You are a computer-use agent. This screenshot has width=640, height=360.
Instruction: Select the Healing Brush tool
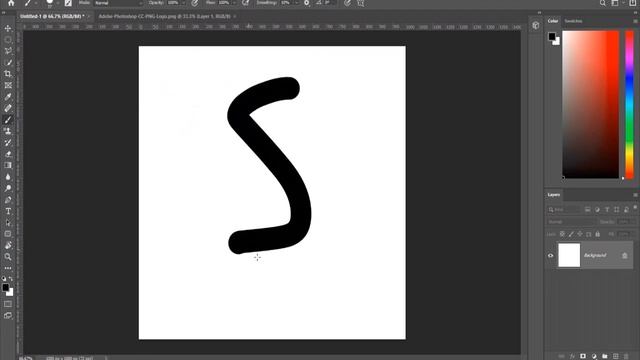point(8,108)
